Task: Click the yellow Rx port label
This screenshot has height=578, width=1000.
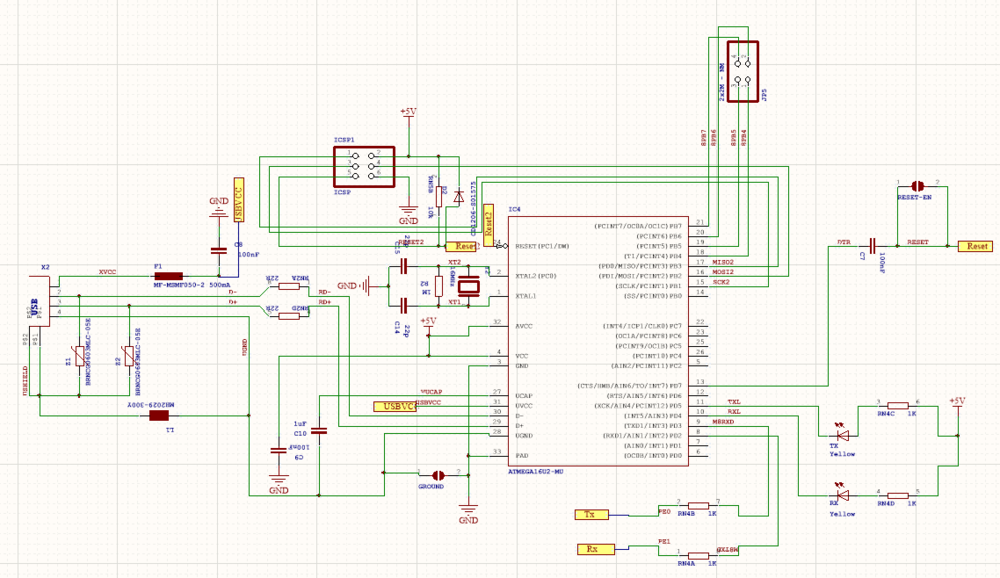Action: click(591, 549)
